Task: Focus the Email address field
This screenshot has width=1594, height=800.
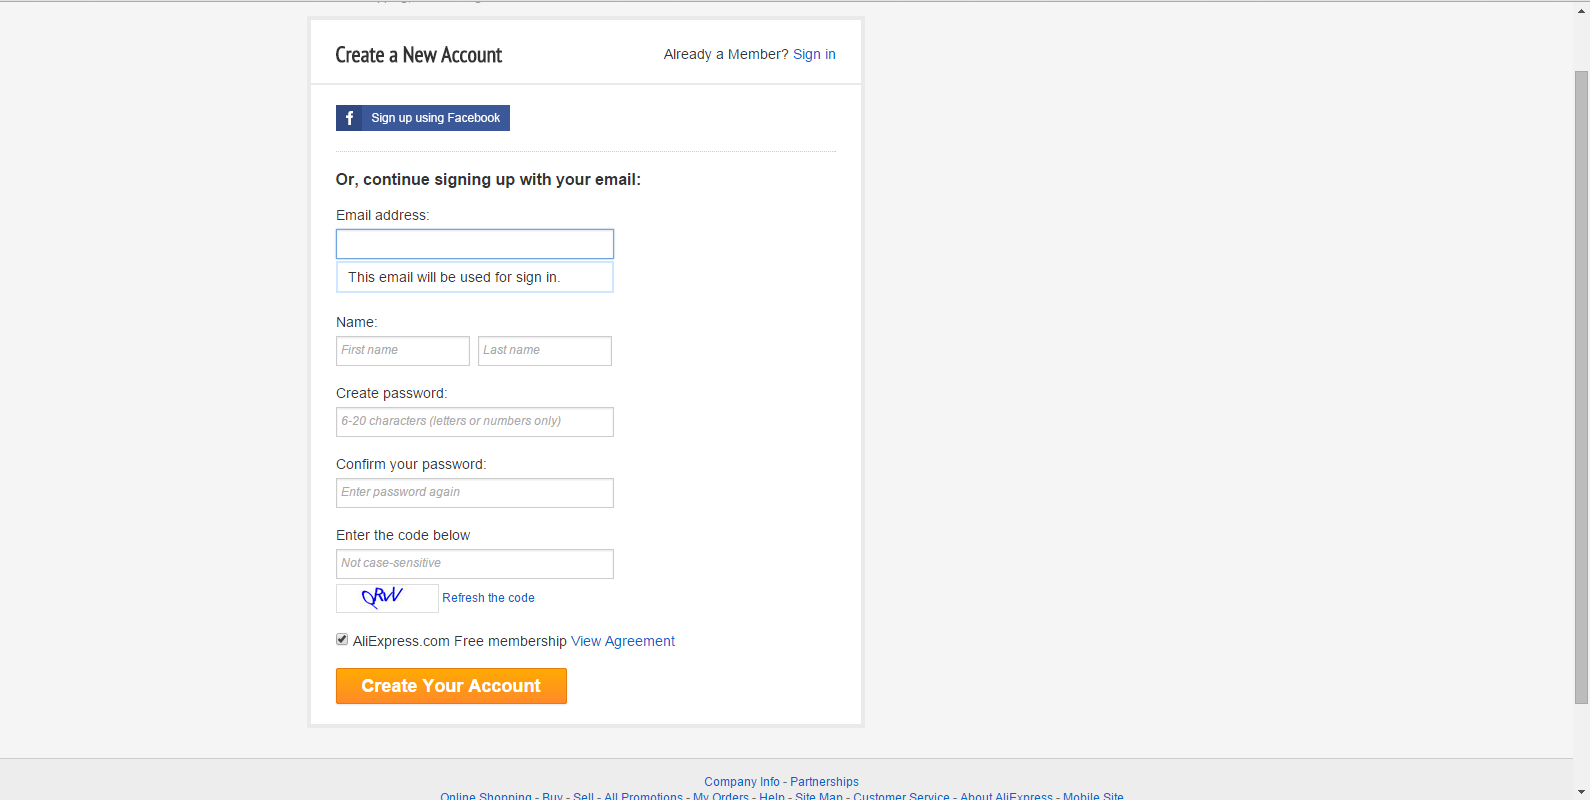Action: [474, 244]
